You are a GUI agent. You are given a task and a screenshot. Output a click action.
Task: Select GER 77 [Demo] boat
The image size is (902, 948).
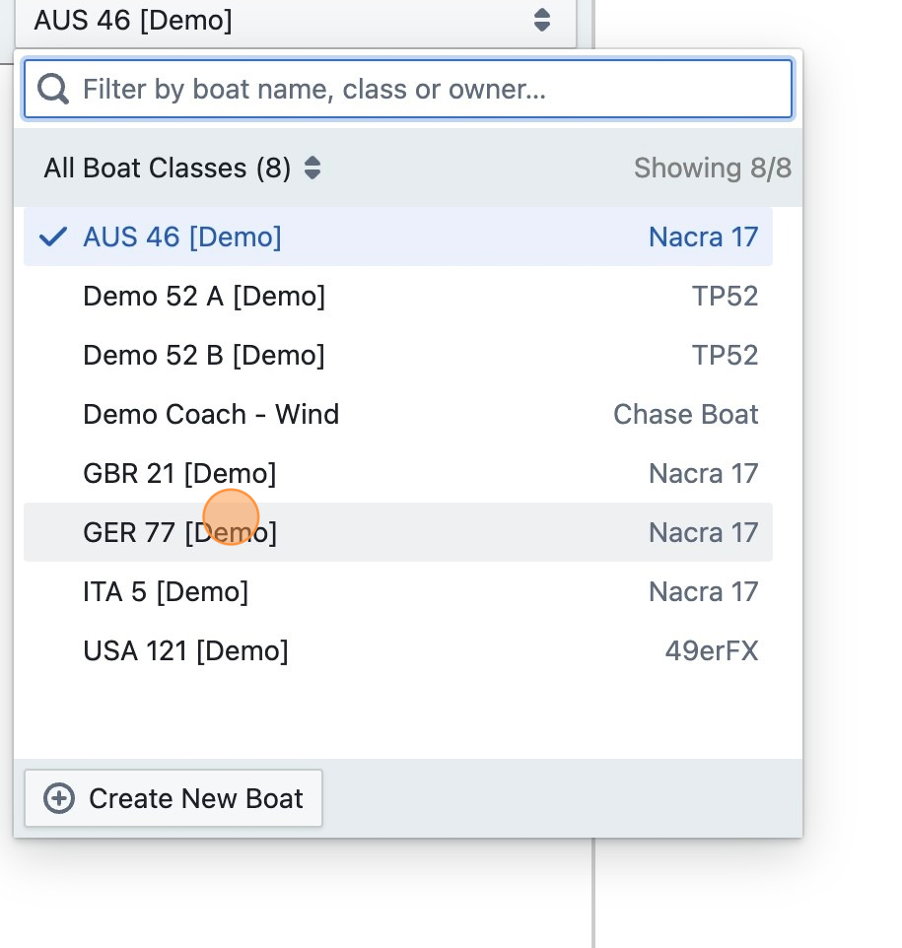click(398, 532)
